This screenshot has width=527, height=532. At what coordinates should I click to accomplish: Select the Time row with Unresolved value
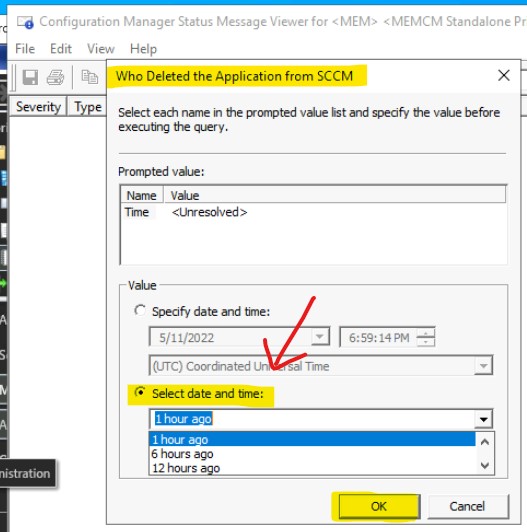click(x=313, y=212)
